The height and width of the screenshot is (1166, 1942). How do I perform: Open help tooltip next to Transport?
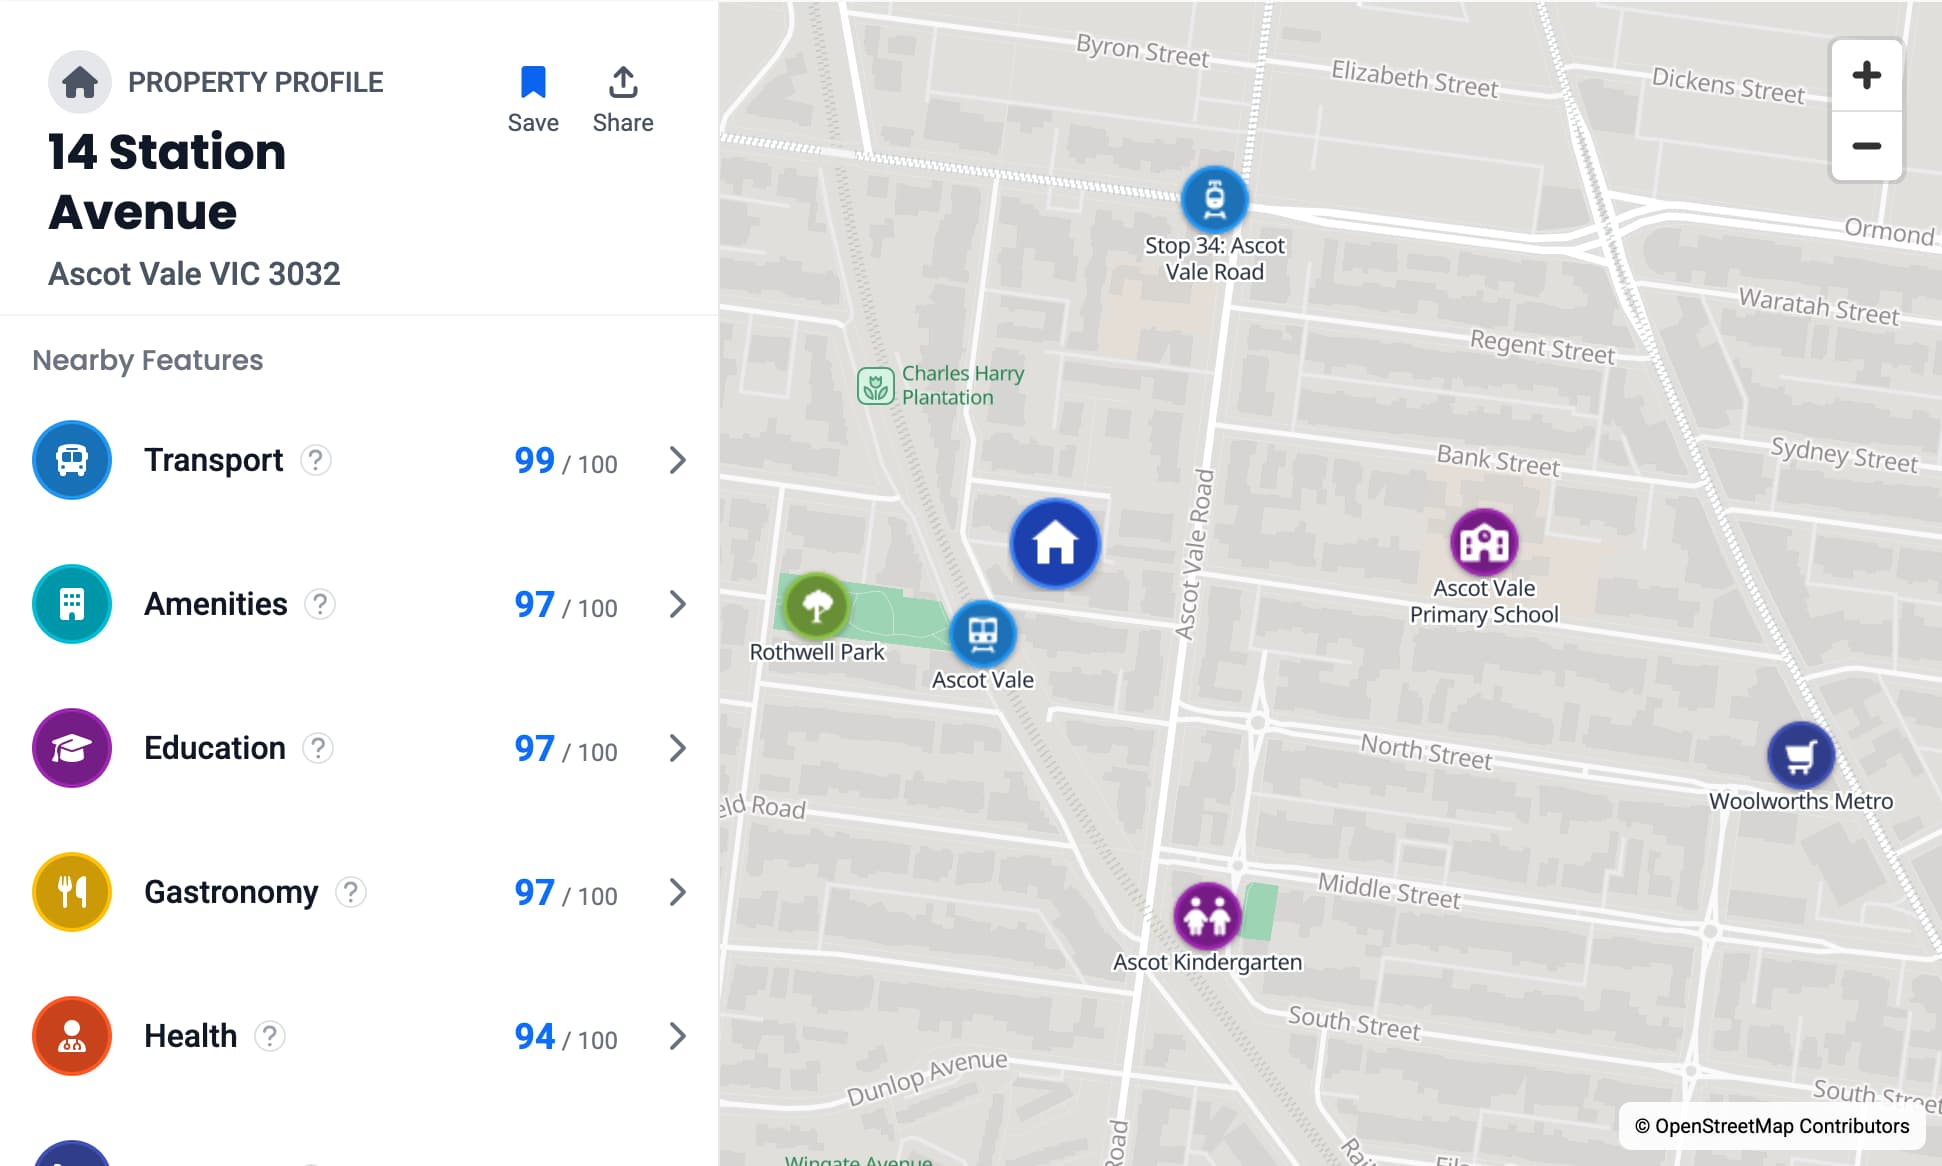[x=316, y=460]
